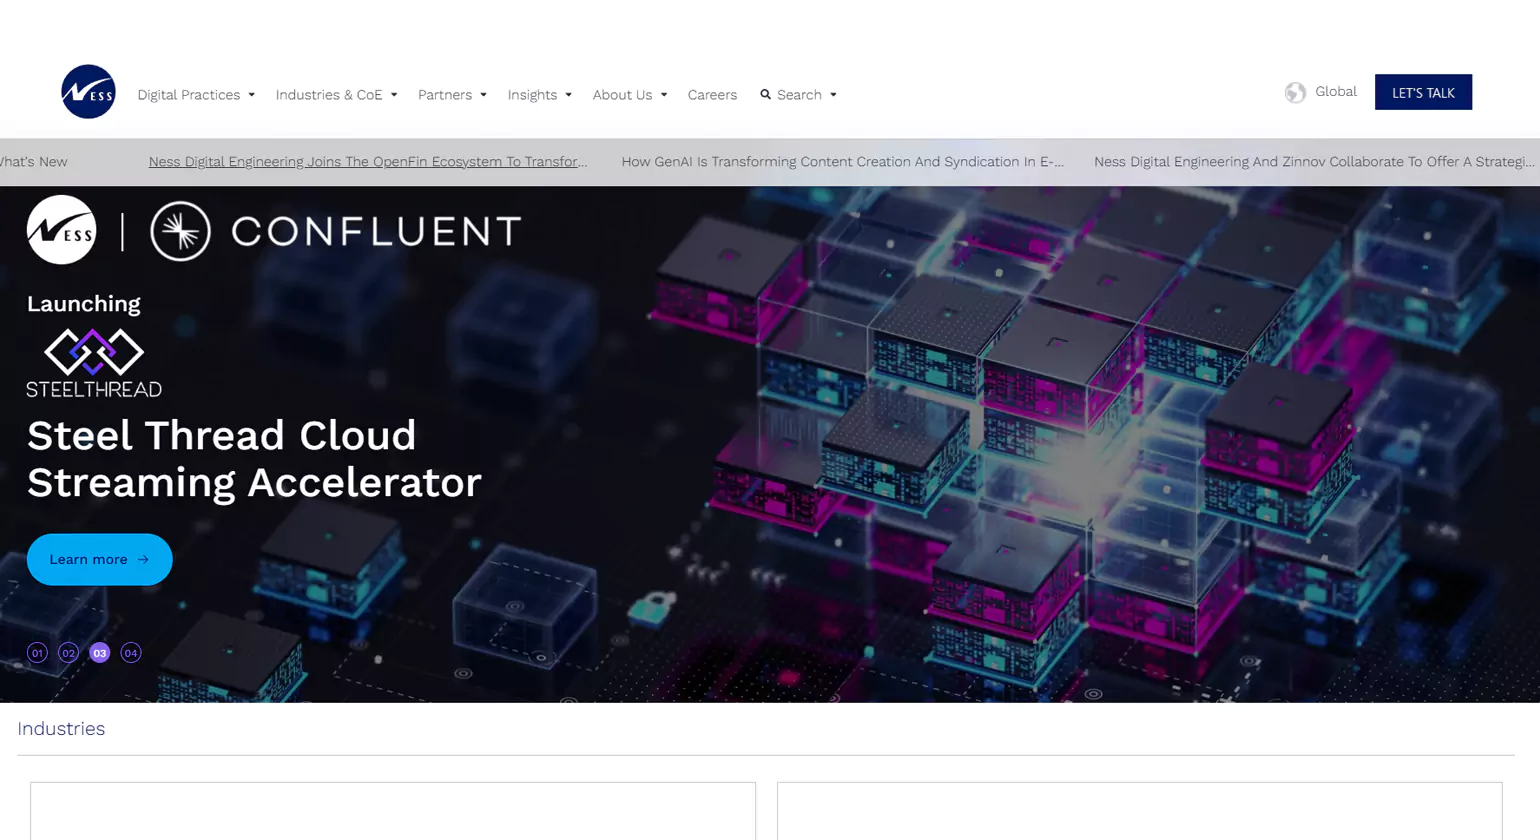Switch to slide 01 in the carousel

(x=37, y=653)
